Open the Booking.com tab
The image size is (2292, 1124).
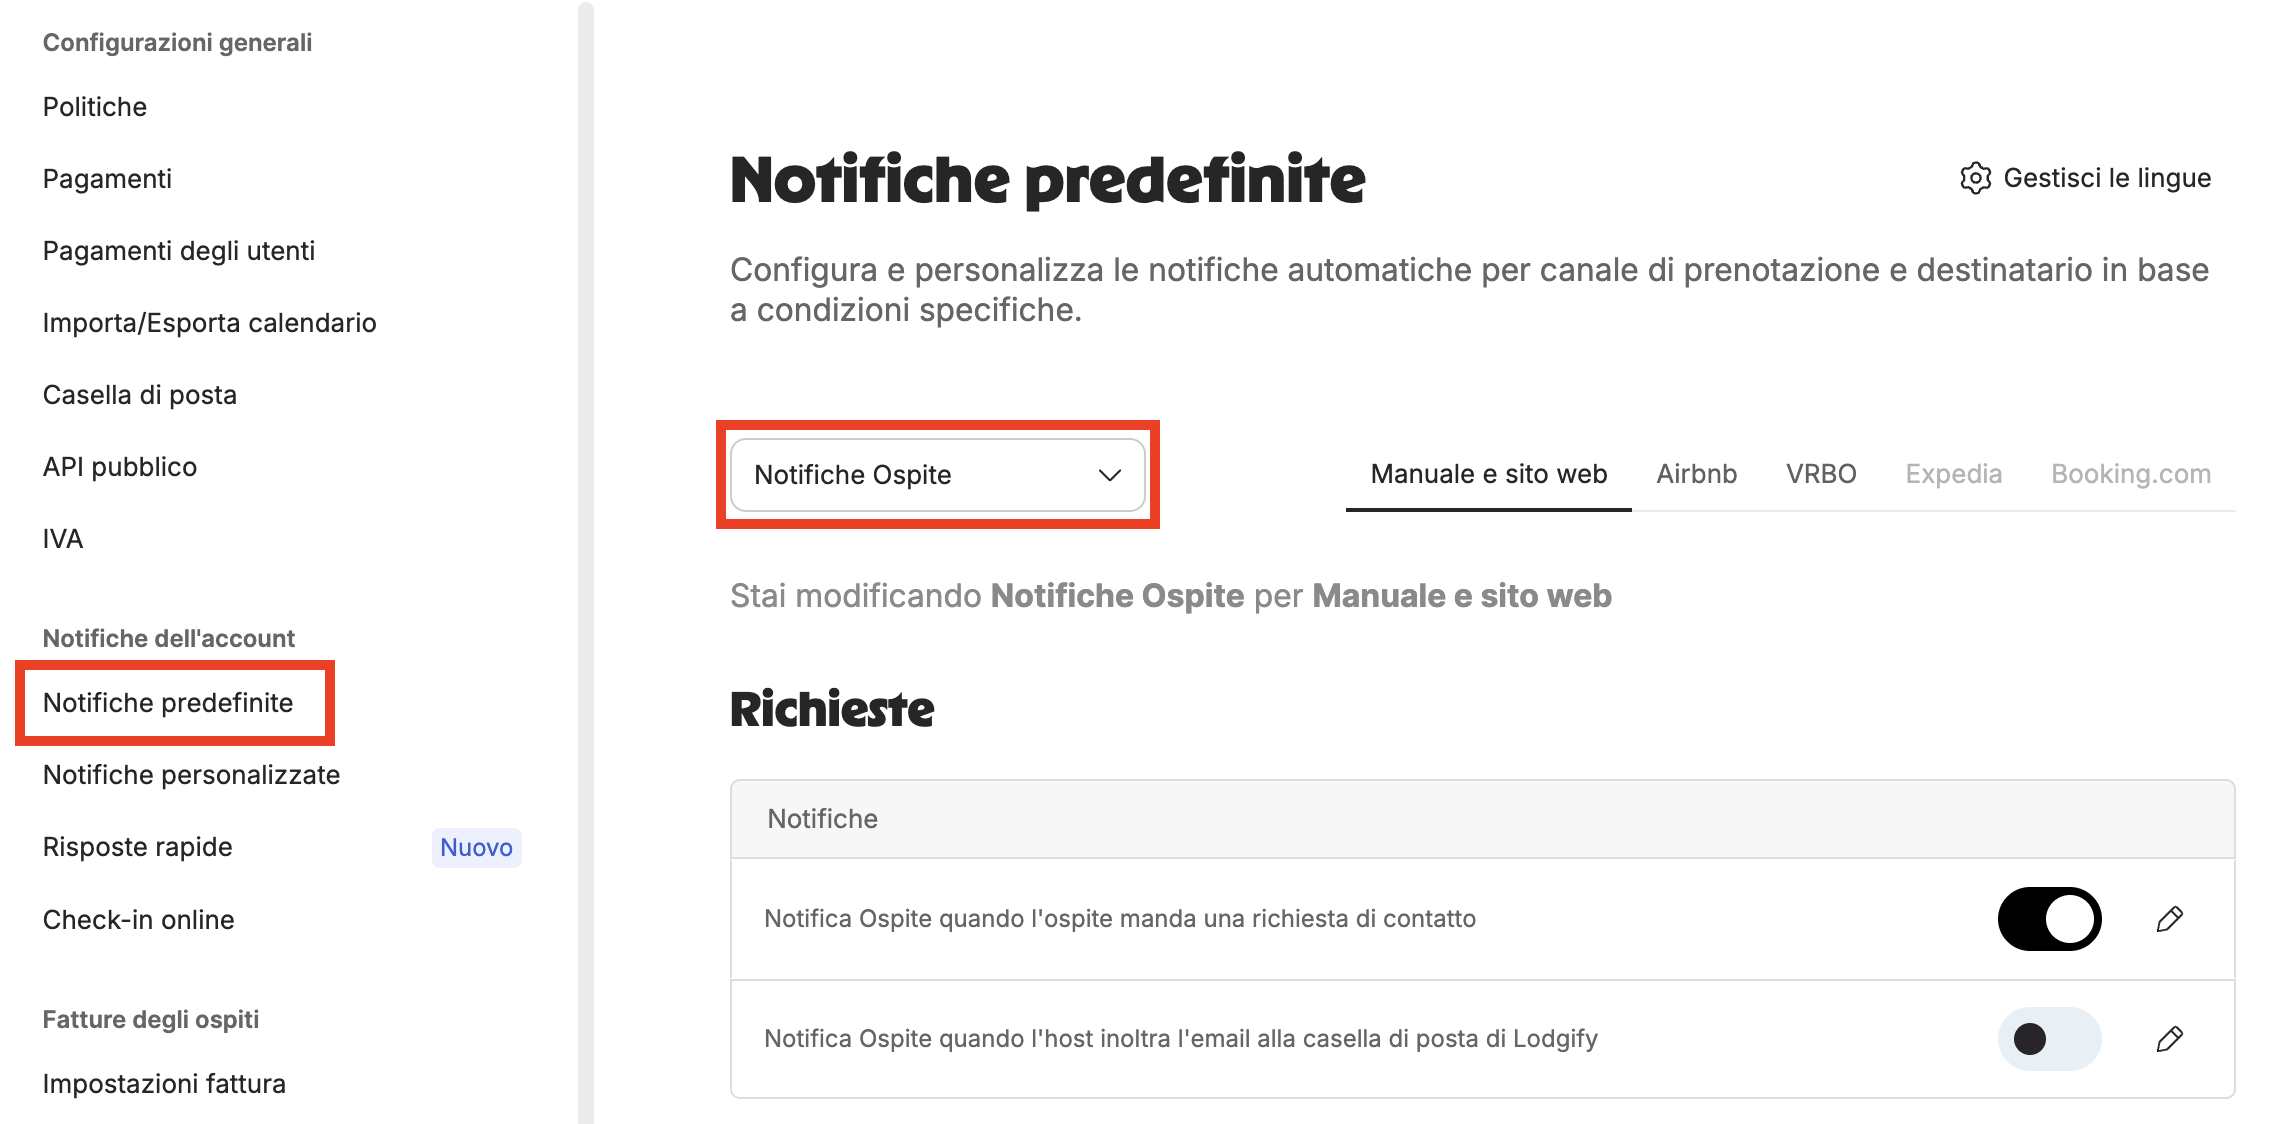click(2131, 474)
